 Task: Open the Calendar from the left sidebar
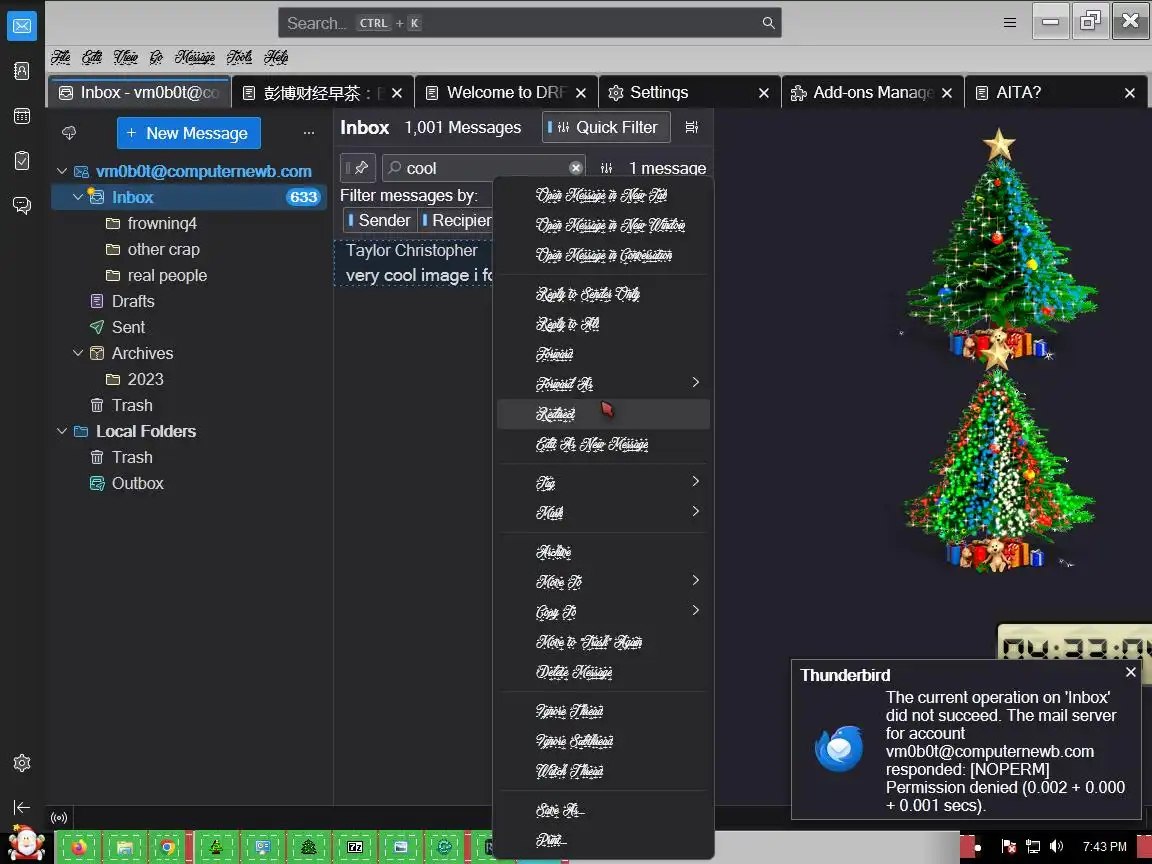point(22,115)
